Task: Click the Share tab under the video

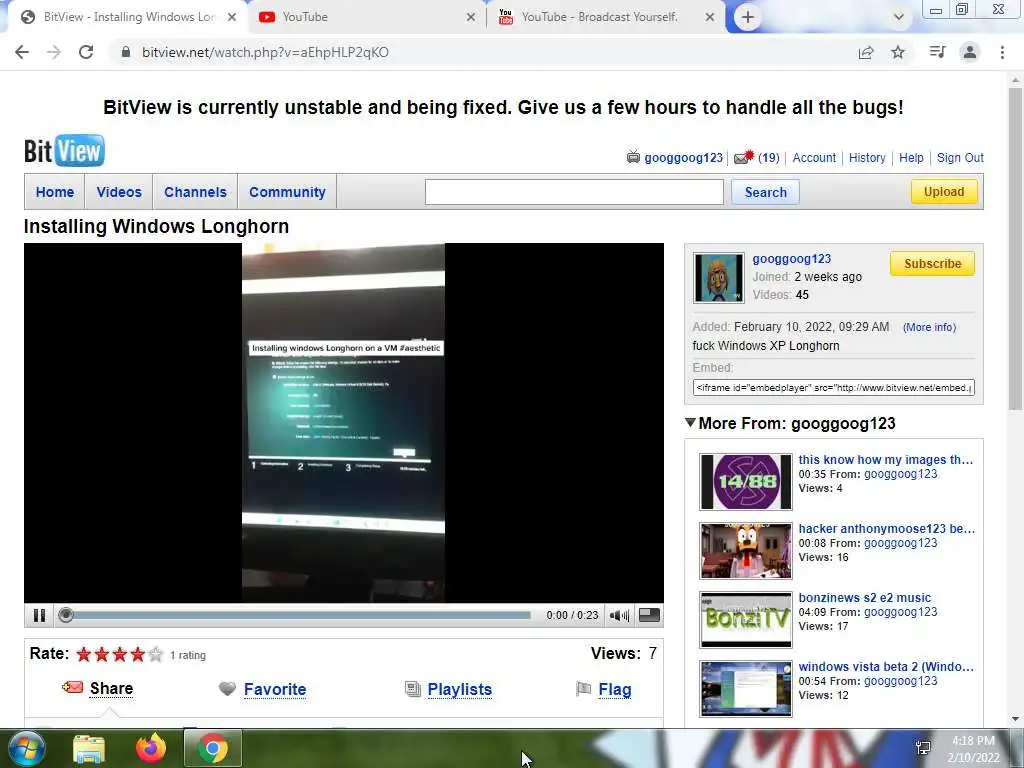Action: click(x=111, y=688)
